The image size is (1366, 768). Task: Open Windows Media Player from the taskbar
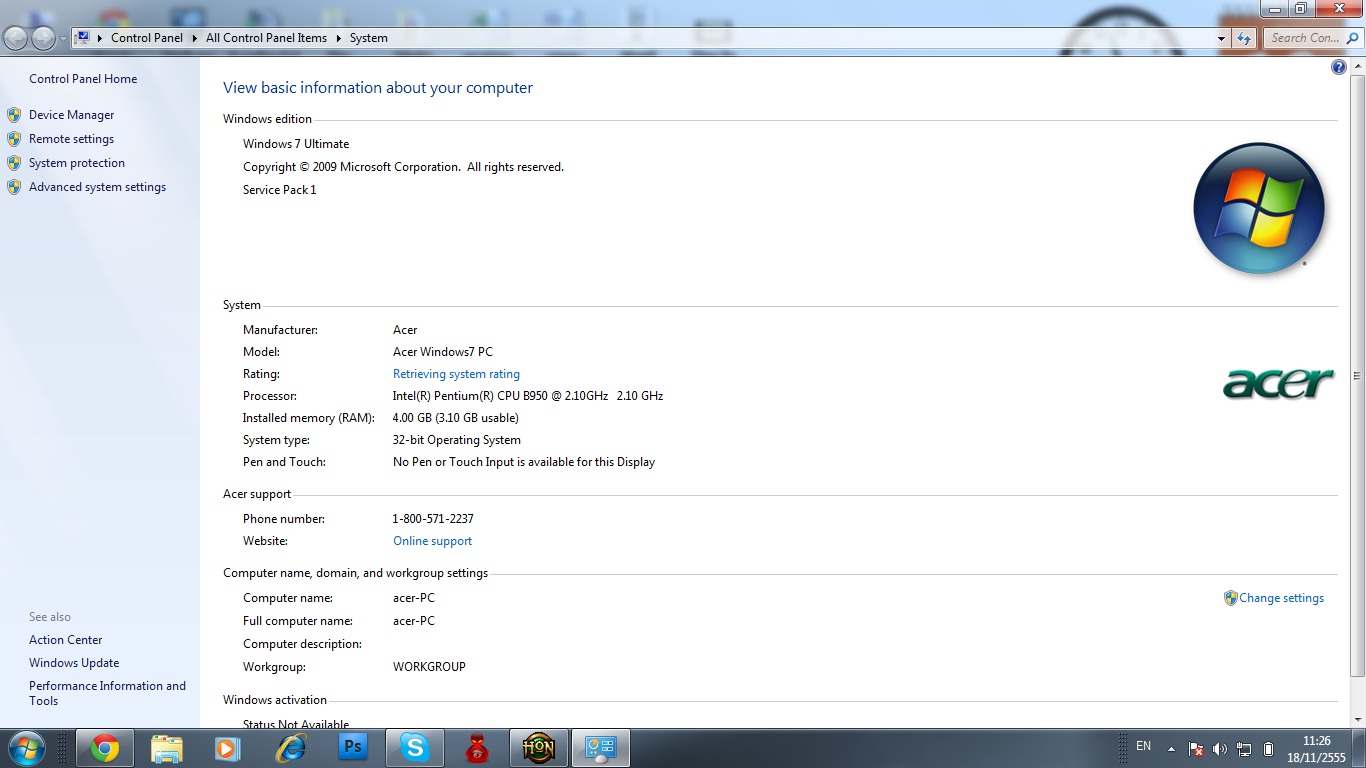tap(228, 748)
